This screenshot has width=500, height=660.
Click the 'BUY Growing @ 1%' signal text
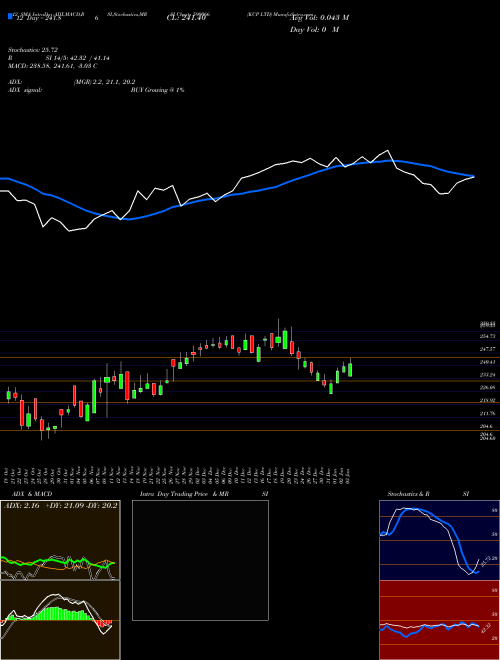pos(157,90)
